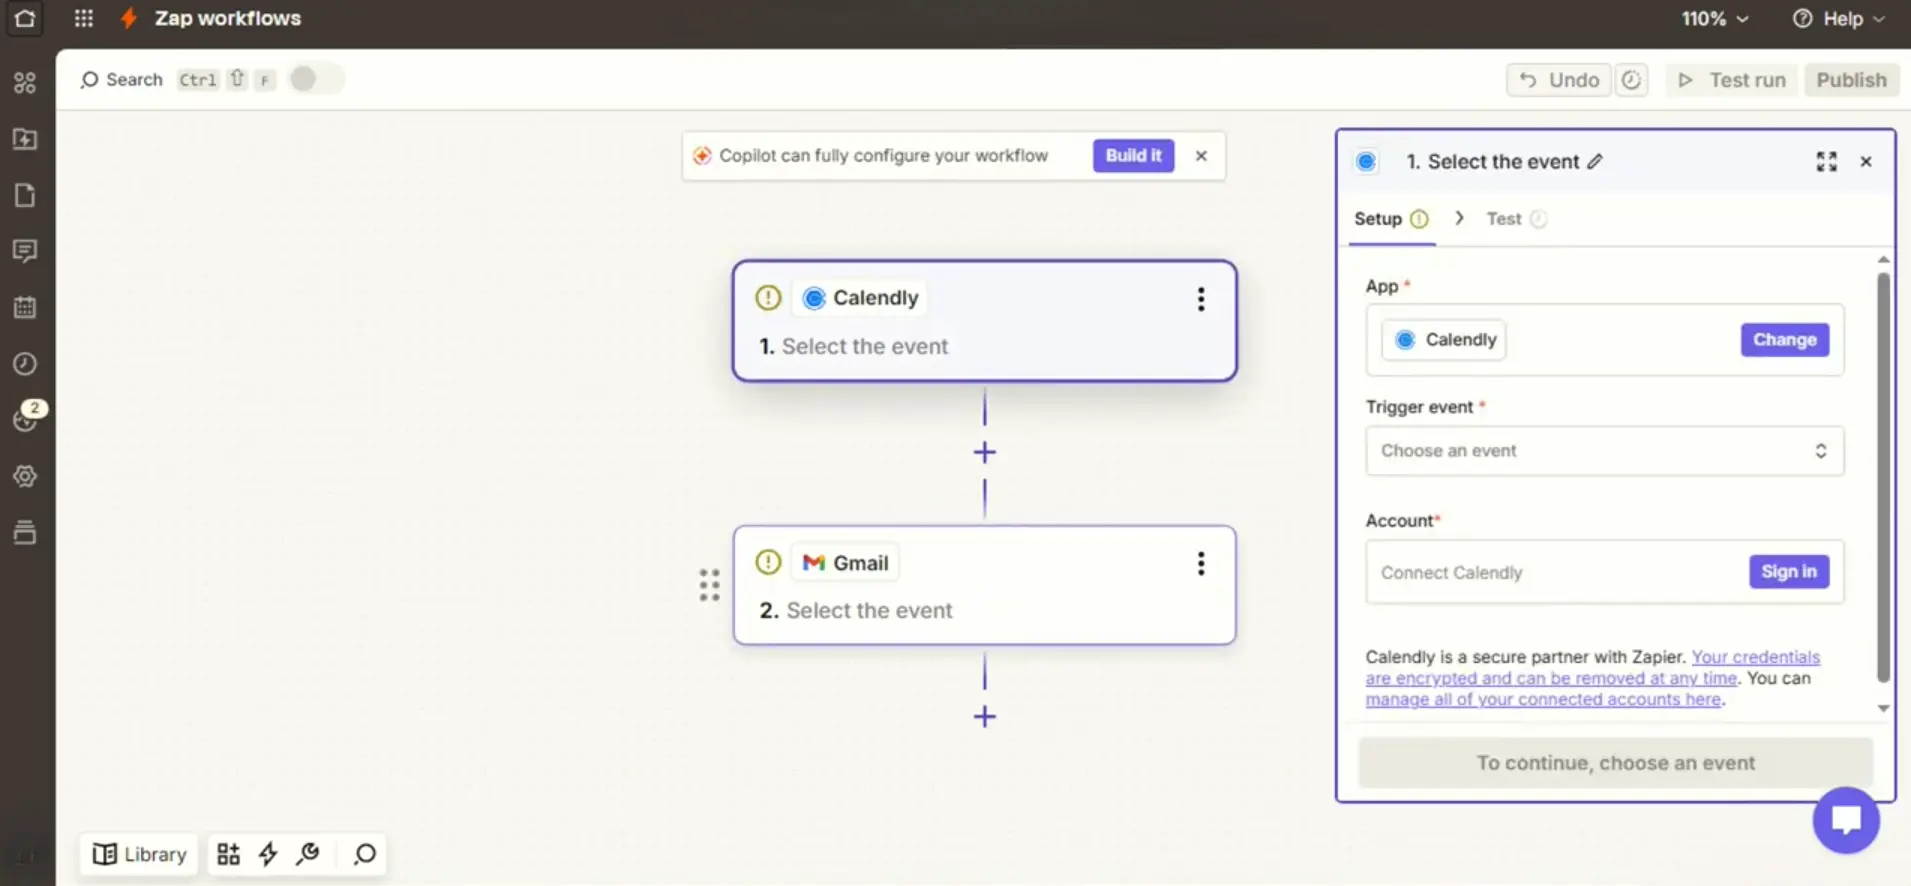Open the stacked layers sidebar icon
Screen dimensions: 1911x886
point(25,532)
